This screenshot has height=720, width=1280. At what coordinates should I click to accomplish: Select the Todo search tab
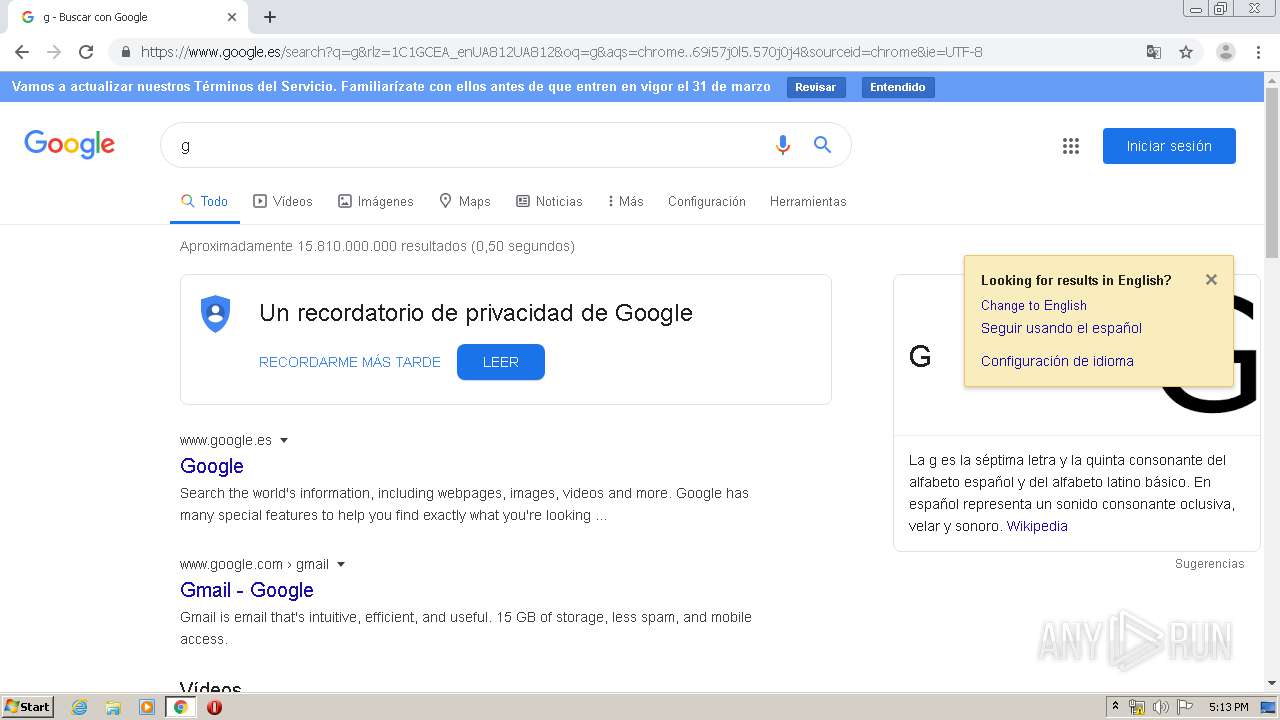tap(205, 201)
